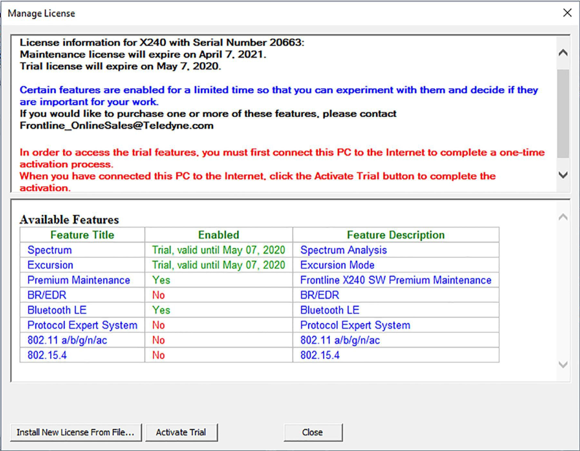580x451 pixels.
Task: Select the Spectrum feature title cell
Action: coord(82,250)
